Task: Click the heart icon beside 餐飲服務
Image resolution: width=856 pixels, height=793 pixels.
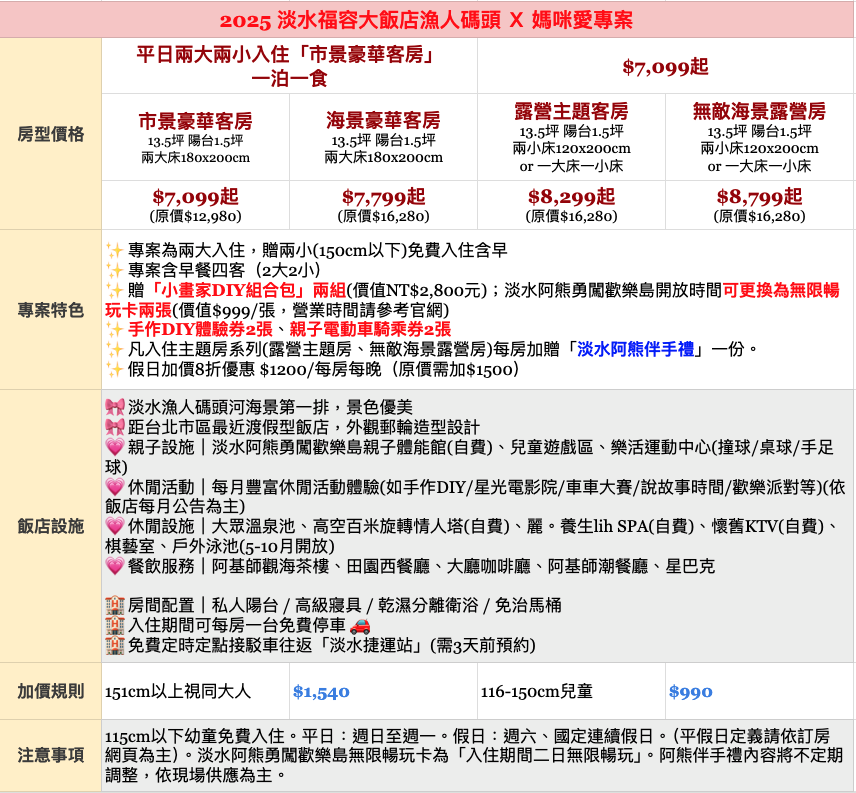Action: [x=114, y=566]
